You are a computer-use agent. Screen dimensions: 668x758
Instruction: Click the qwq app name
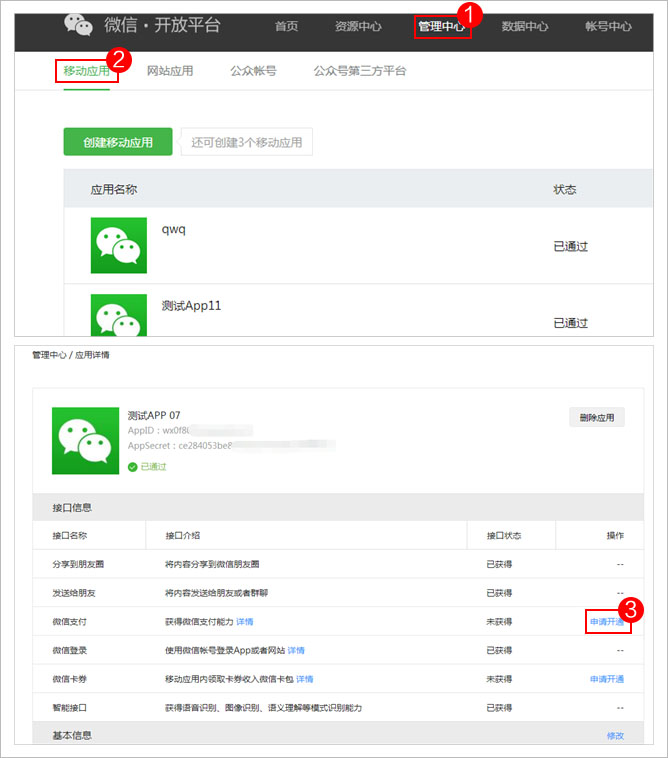174,229
